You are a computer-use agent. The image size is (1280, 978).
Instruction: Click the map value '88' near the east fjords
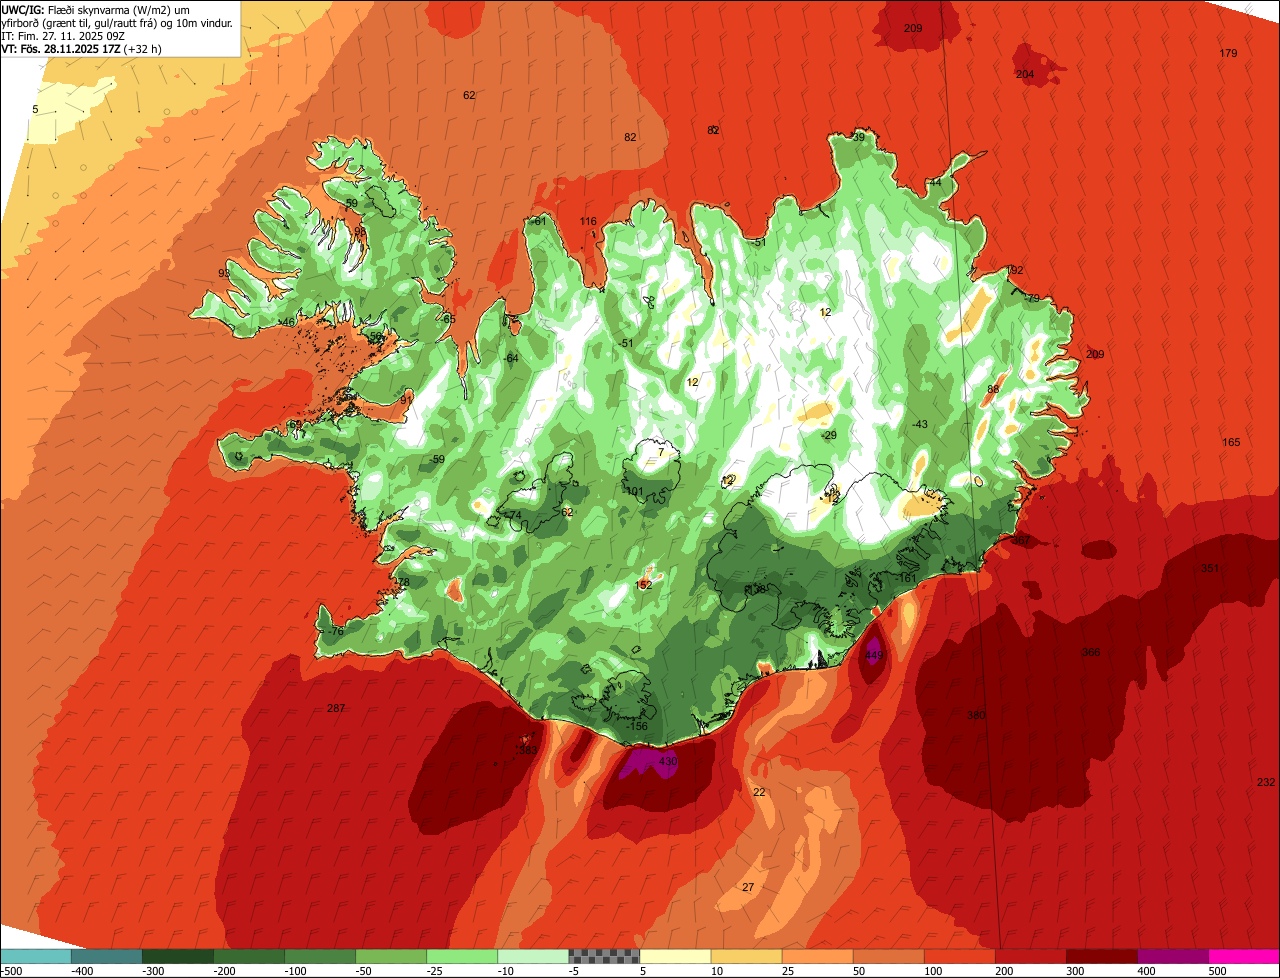pyautogui.click(x=993, y=389)
